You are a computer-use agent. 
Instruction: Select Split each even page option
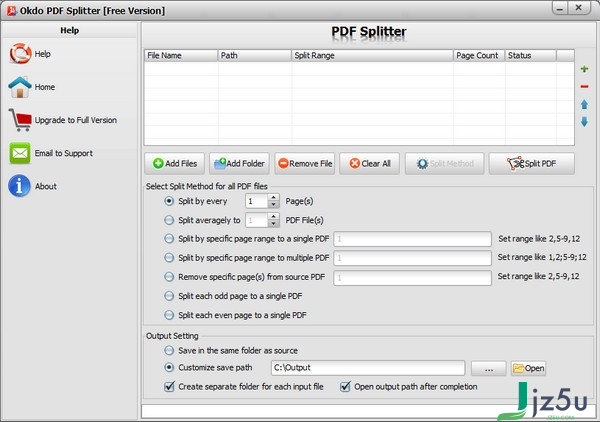[x=169, y=315]
